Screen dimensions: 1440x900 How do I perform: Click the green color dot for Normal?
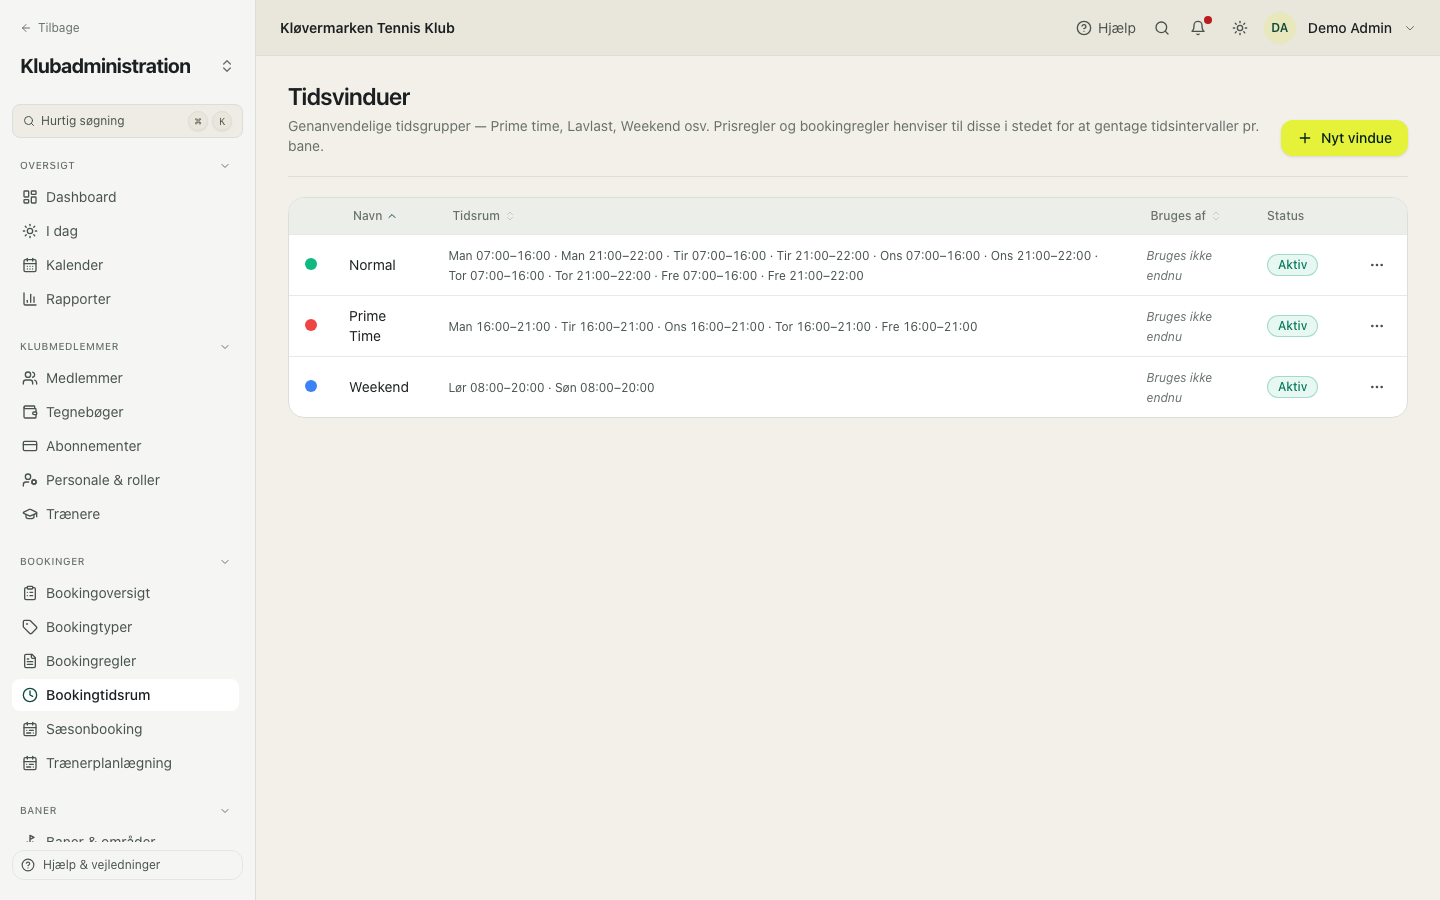[311, 264]
